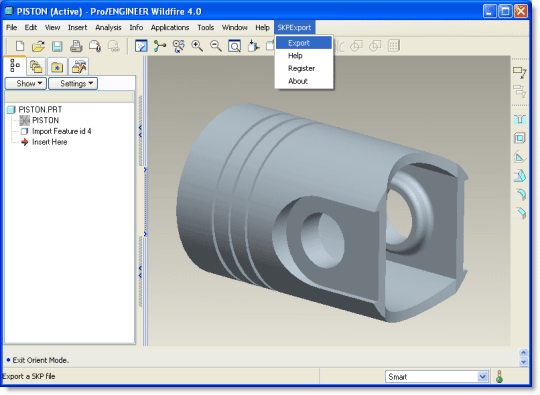This screenshot has height=395, width=540.
Task: Click the New file icon
Action: (x=20, y=46)
